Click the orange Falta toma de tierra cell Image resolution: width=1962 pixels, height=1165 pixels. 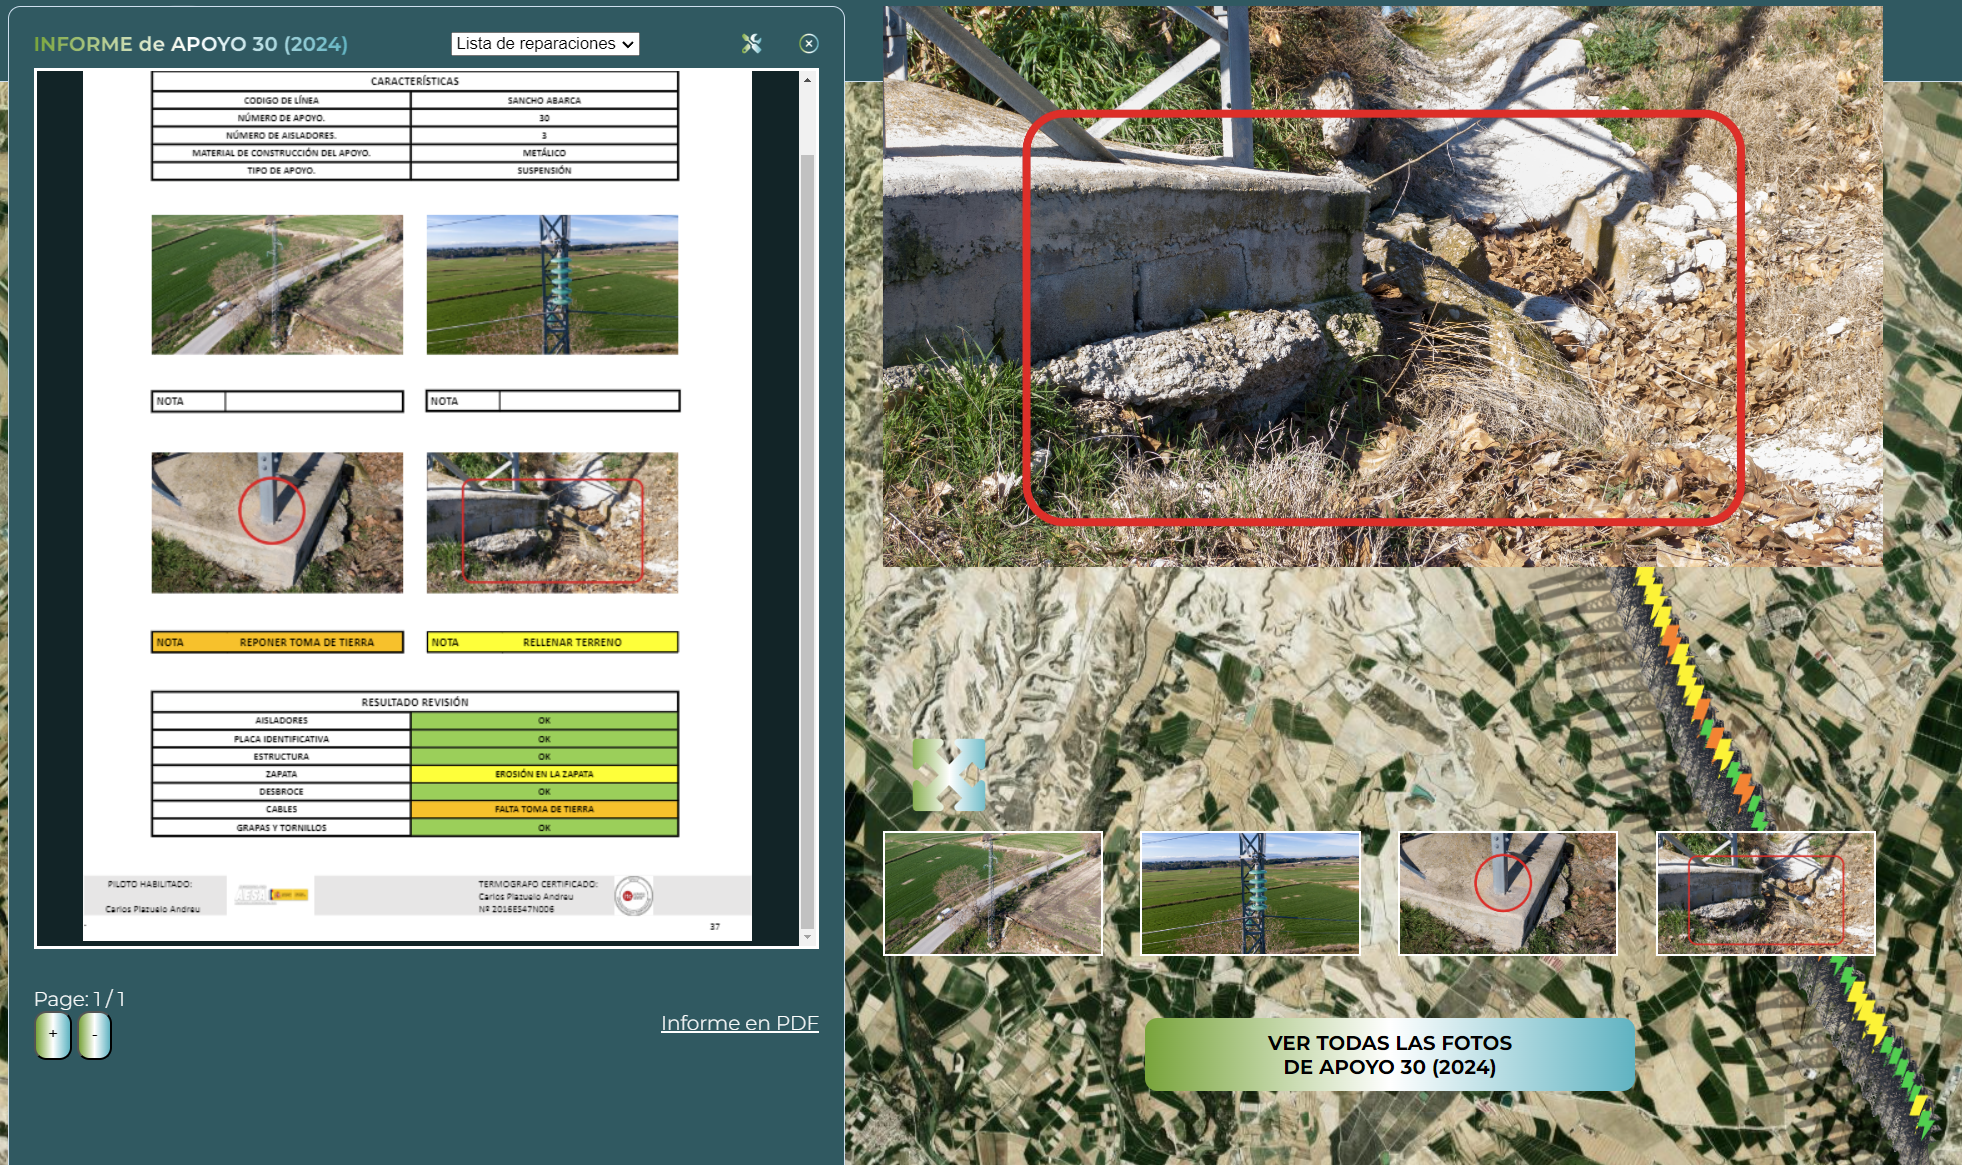(544, 809)
